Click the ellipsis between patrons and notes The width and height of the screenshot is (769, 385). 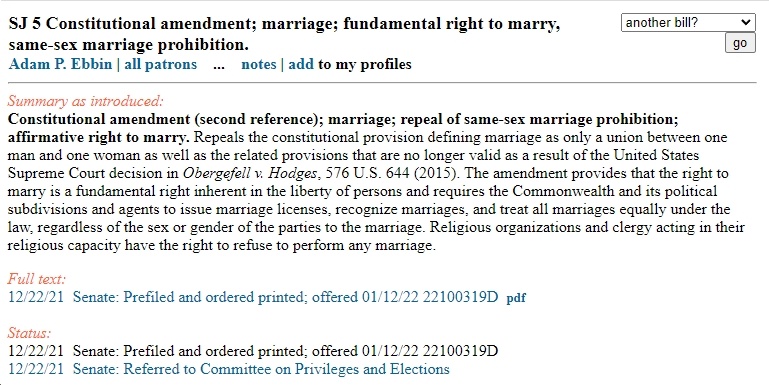[x=219, y=64]
